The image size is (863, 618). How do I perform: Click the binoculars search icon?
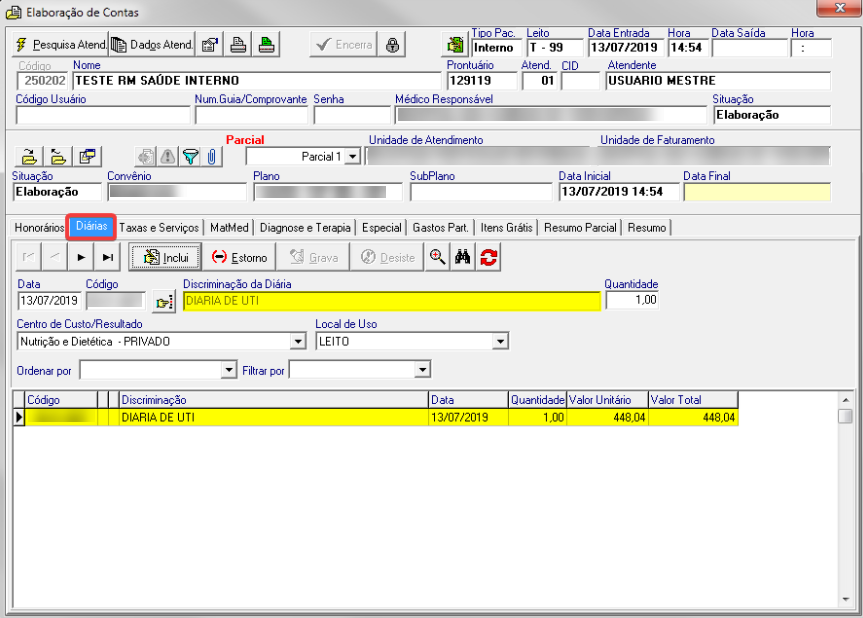tap(463, 257)
